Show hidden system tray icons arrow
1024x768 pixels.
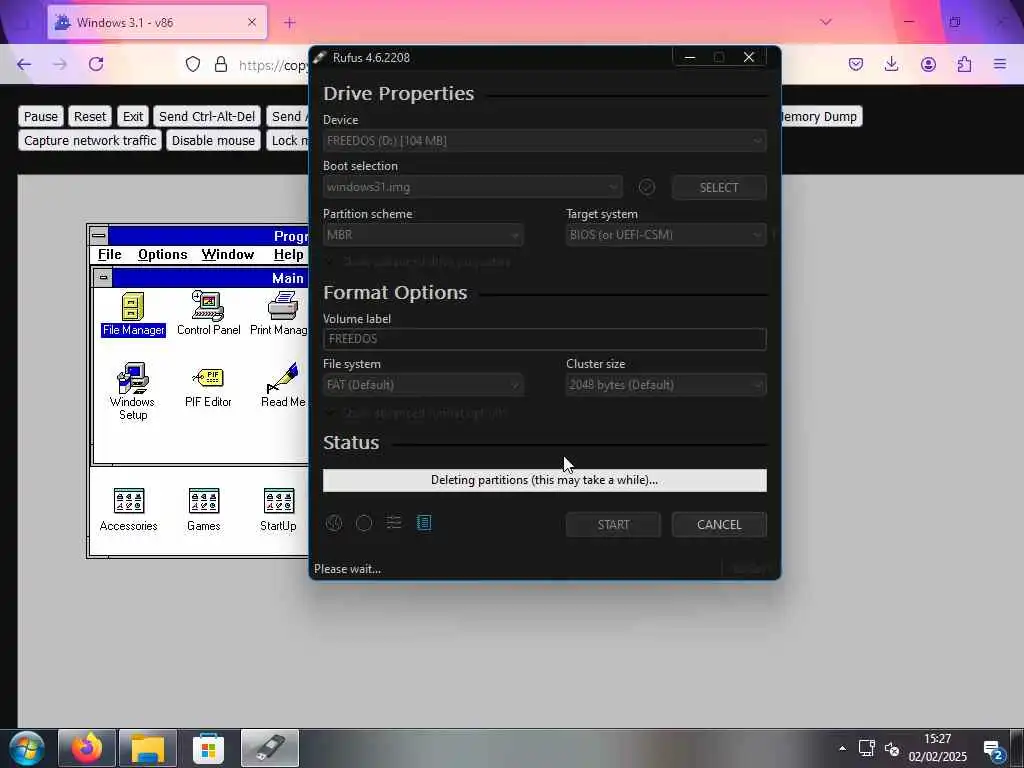pos(842,748)
